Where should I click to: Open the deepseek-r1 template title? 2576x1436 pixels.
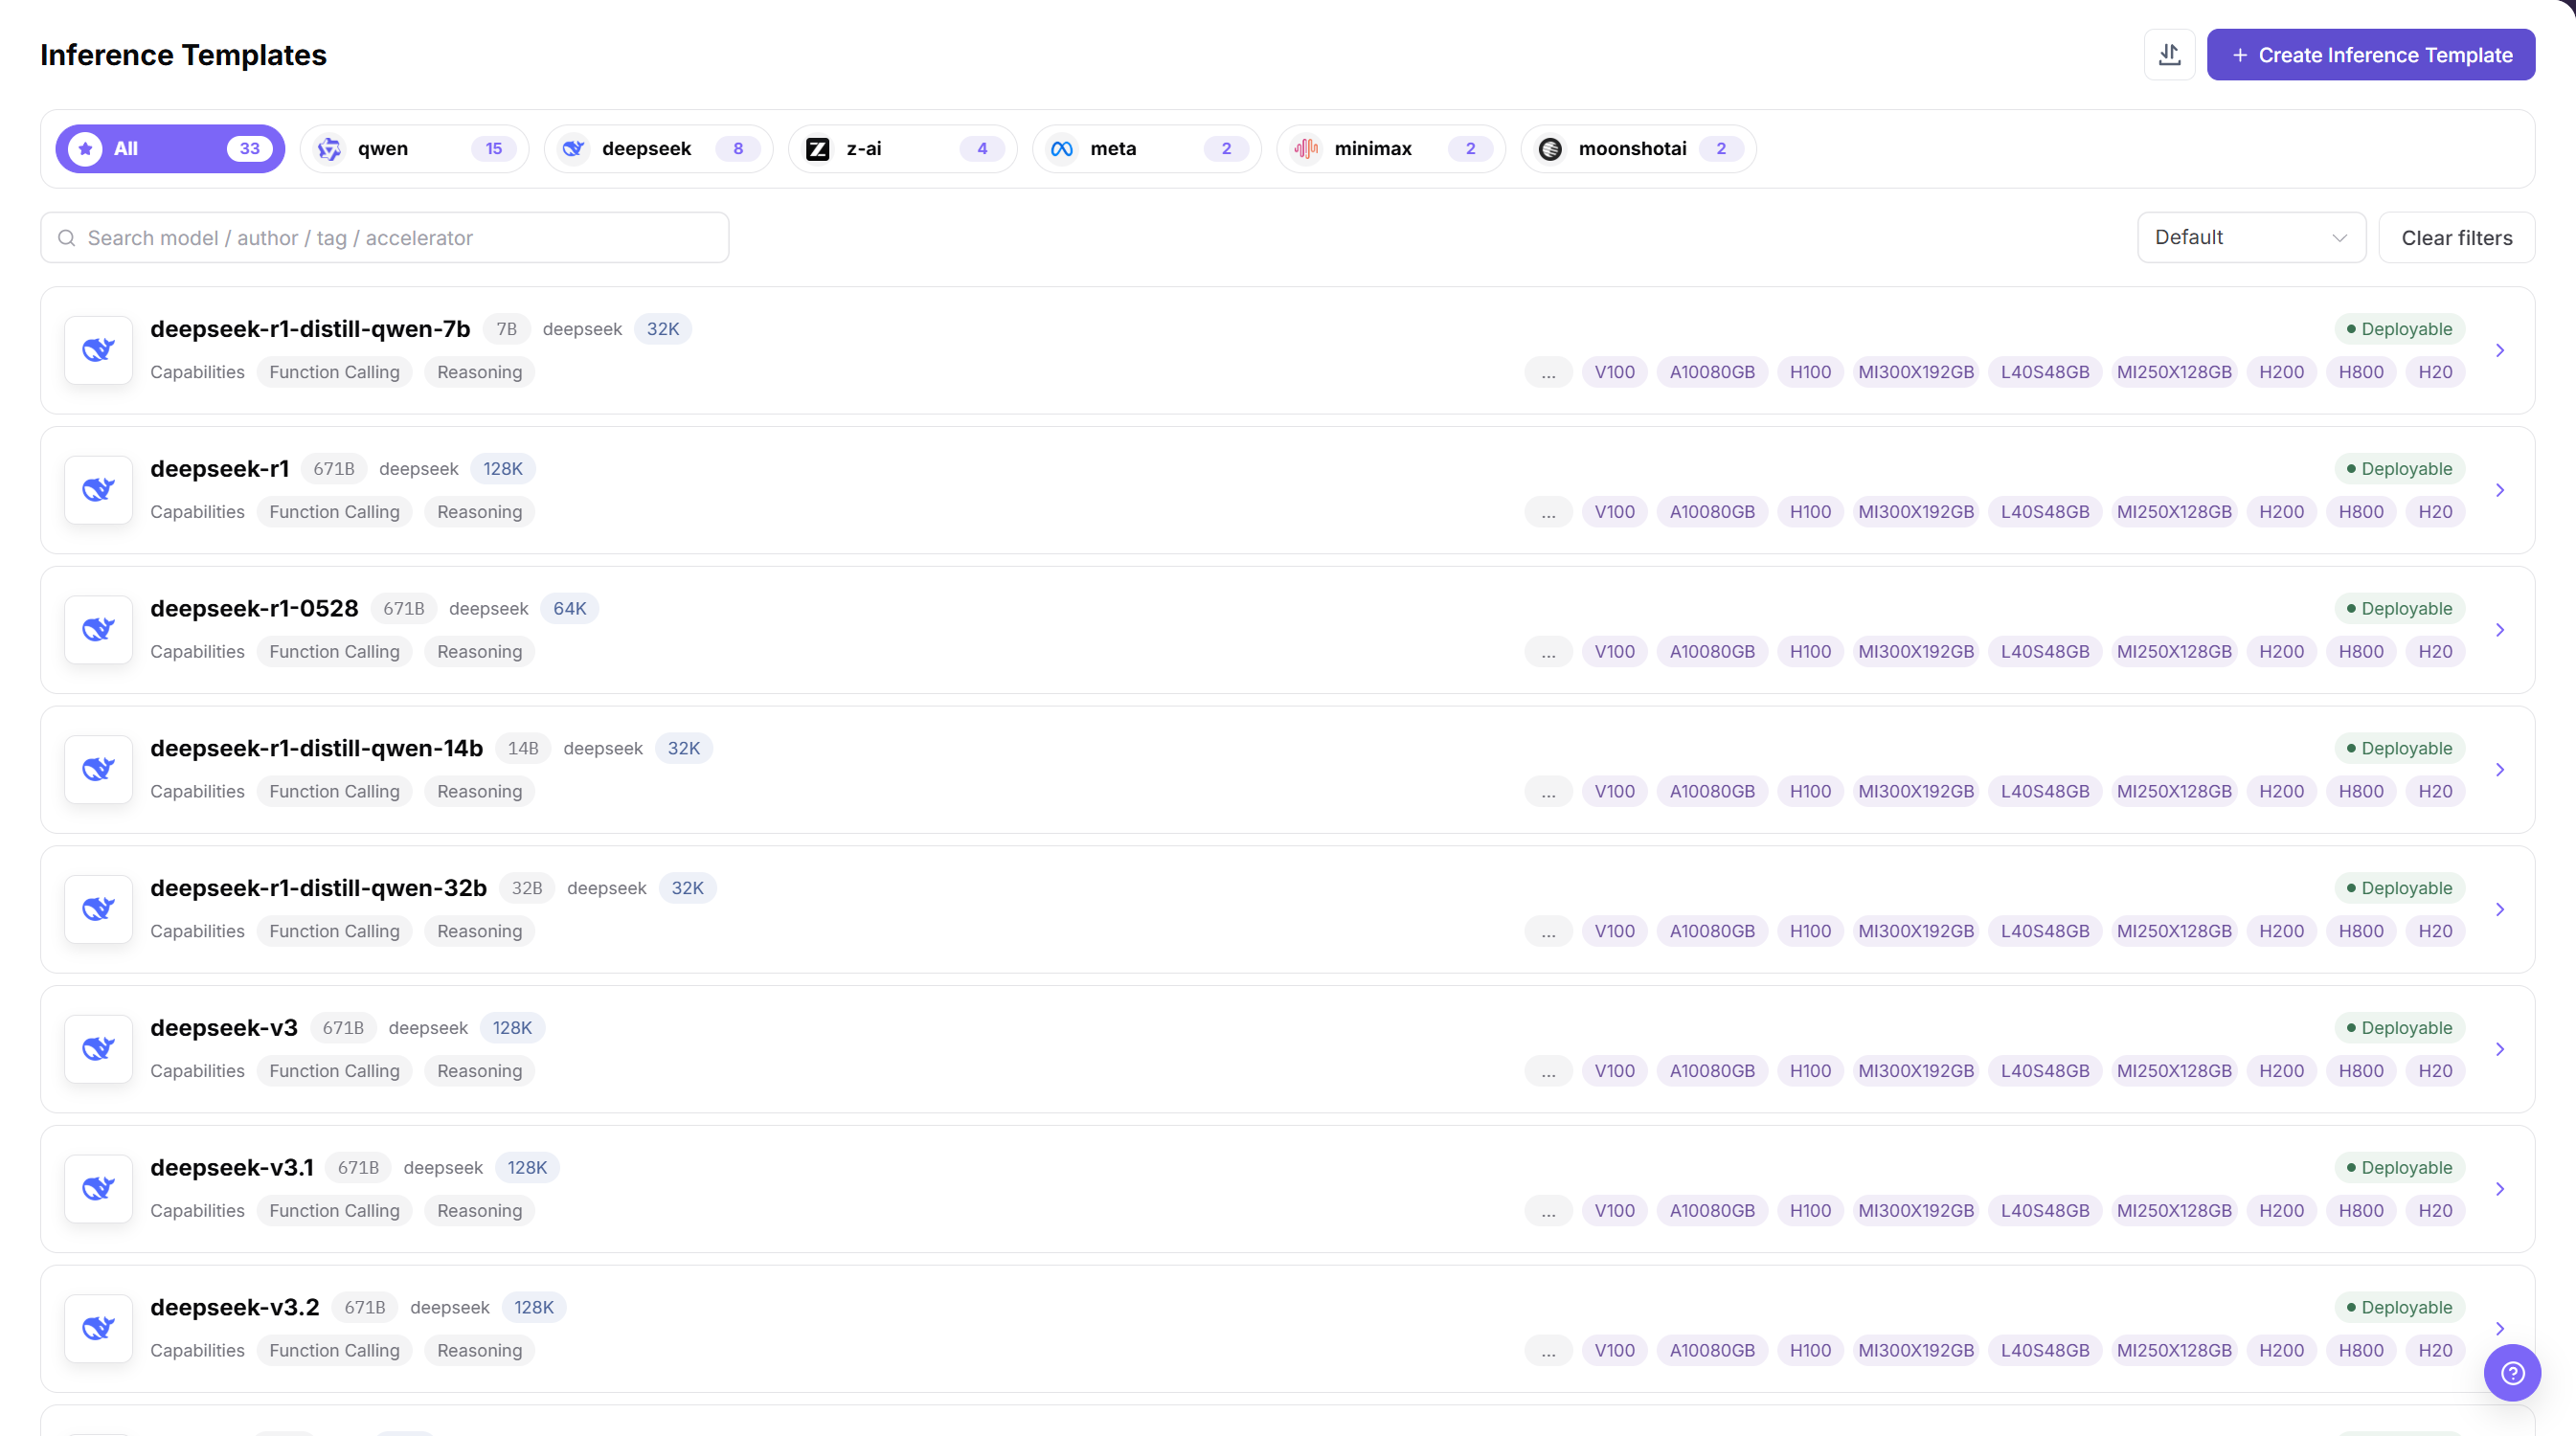tap(219, 469)
